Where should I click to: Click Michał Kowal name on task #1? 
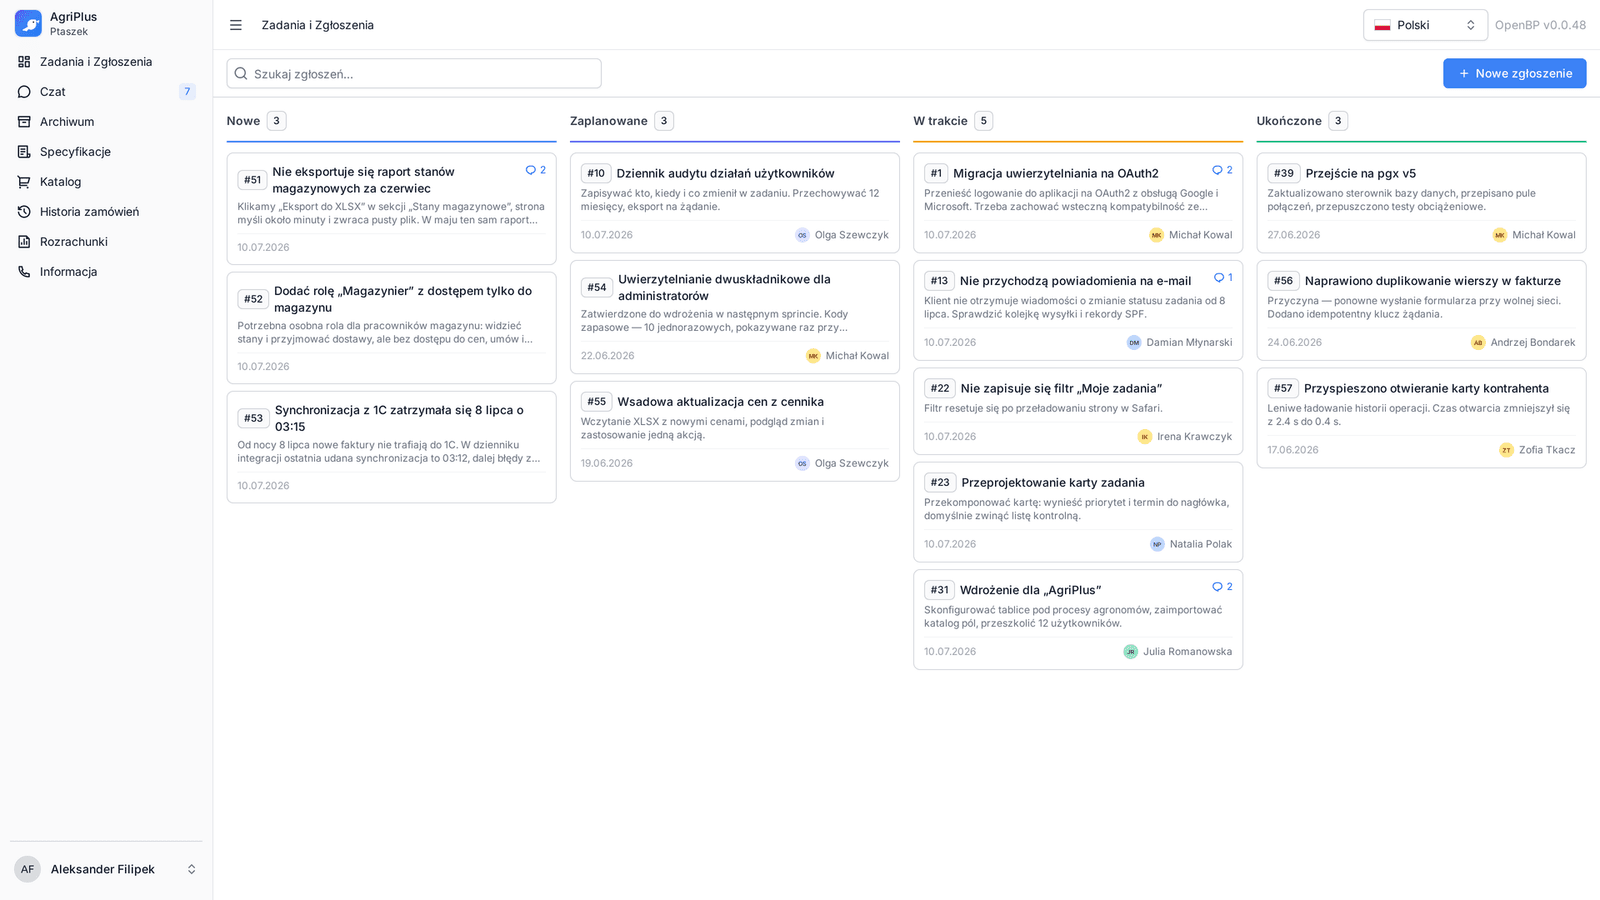(1201, 235)
